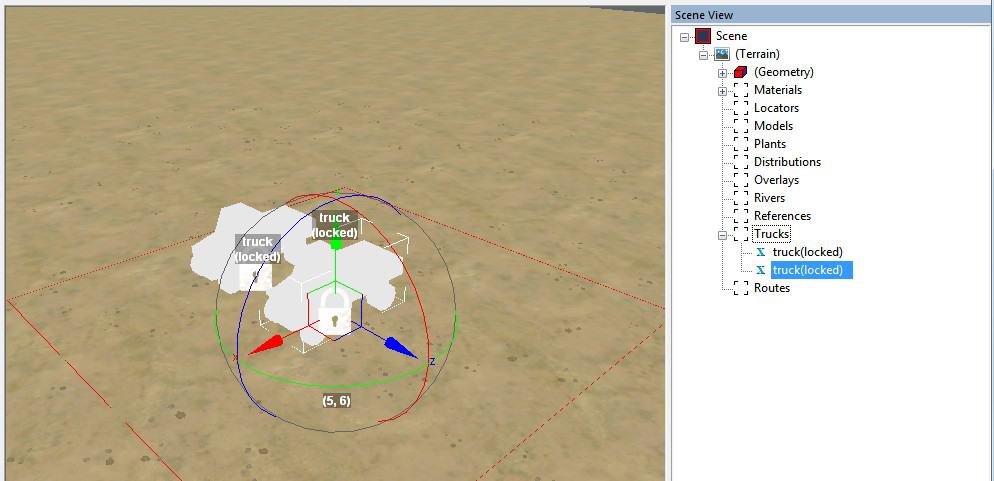Screen dimensions: 994x481
Task: Collapse the Scene root node
Action: [685, 36]
